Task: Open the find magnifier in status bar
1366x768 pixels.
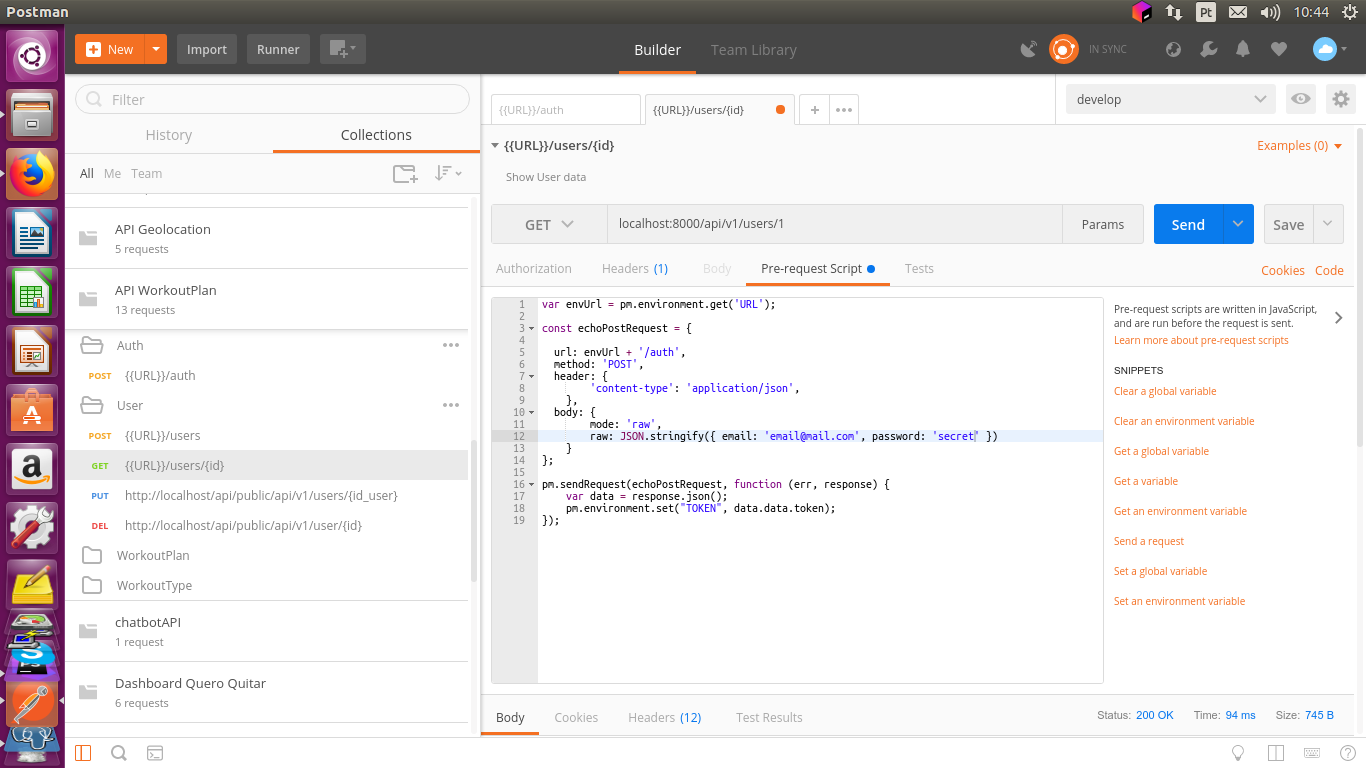Action: 118,753
